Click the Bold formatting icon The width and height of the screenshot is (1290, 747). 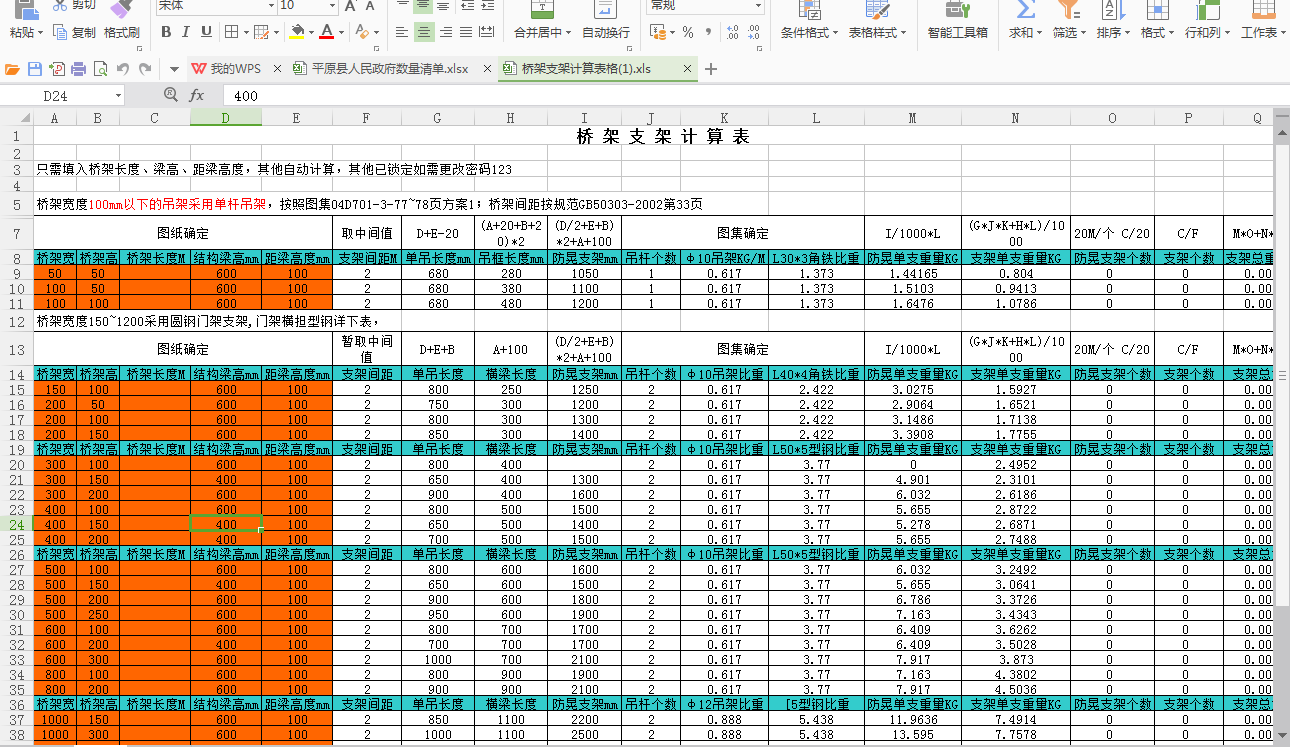[166, 32]
